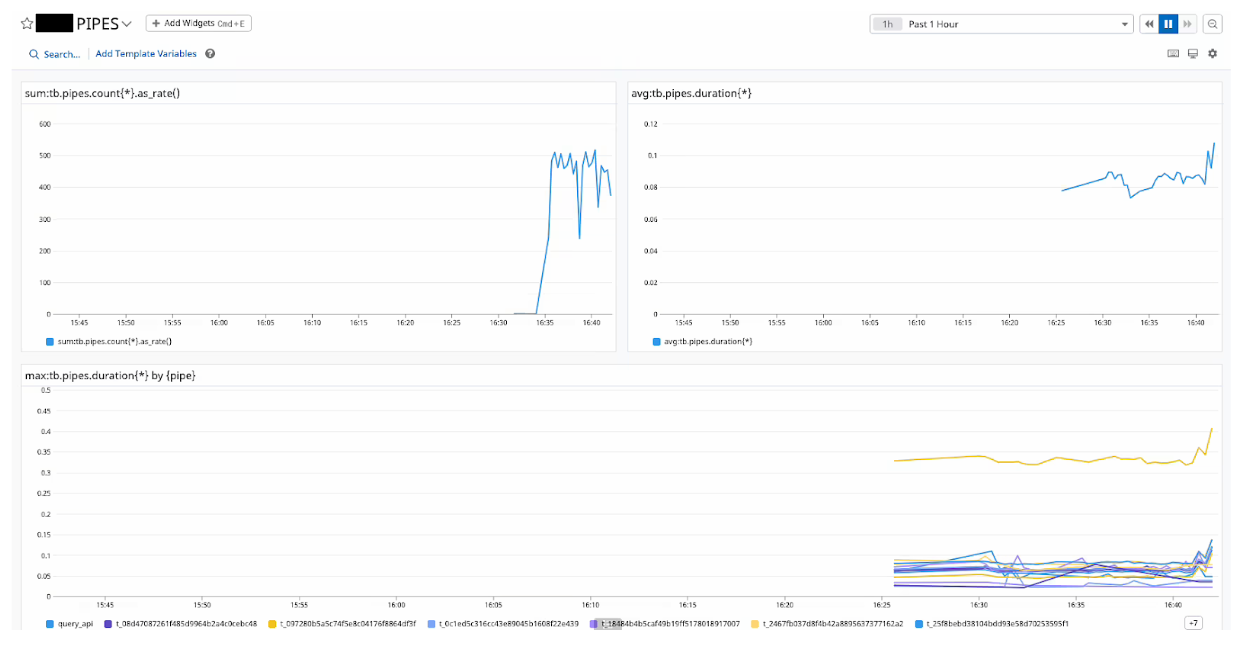Step the time range backward
Viewport: 1240px width, 648px height.
click(x=1149, y=24)
